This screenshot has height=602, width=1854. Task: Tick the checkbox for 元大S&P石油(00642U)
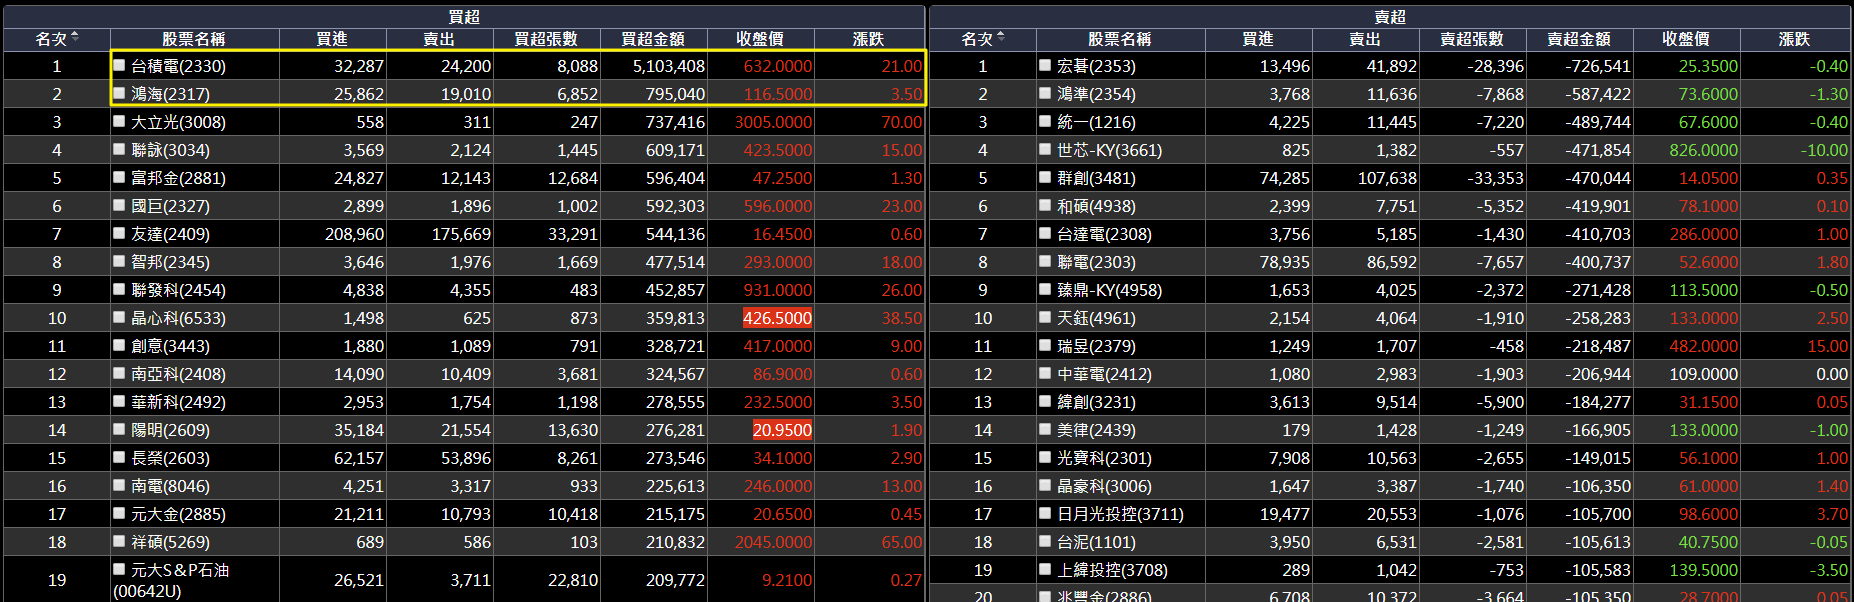pos(119,569)
